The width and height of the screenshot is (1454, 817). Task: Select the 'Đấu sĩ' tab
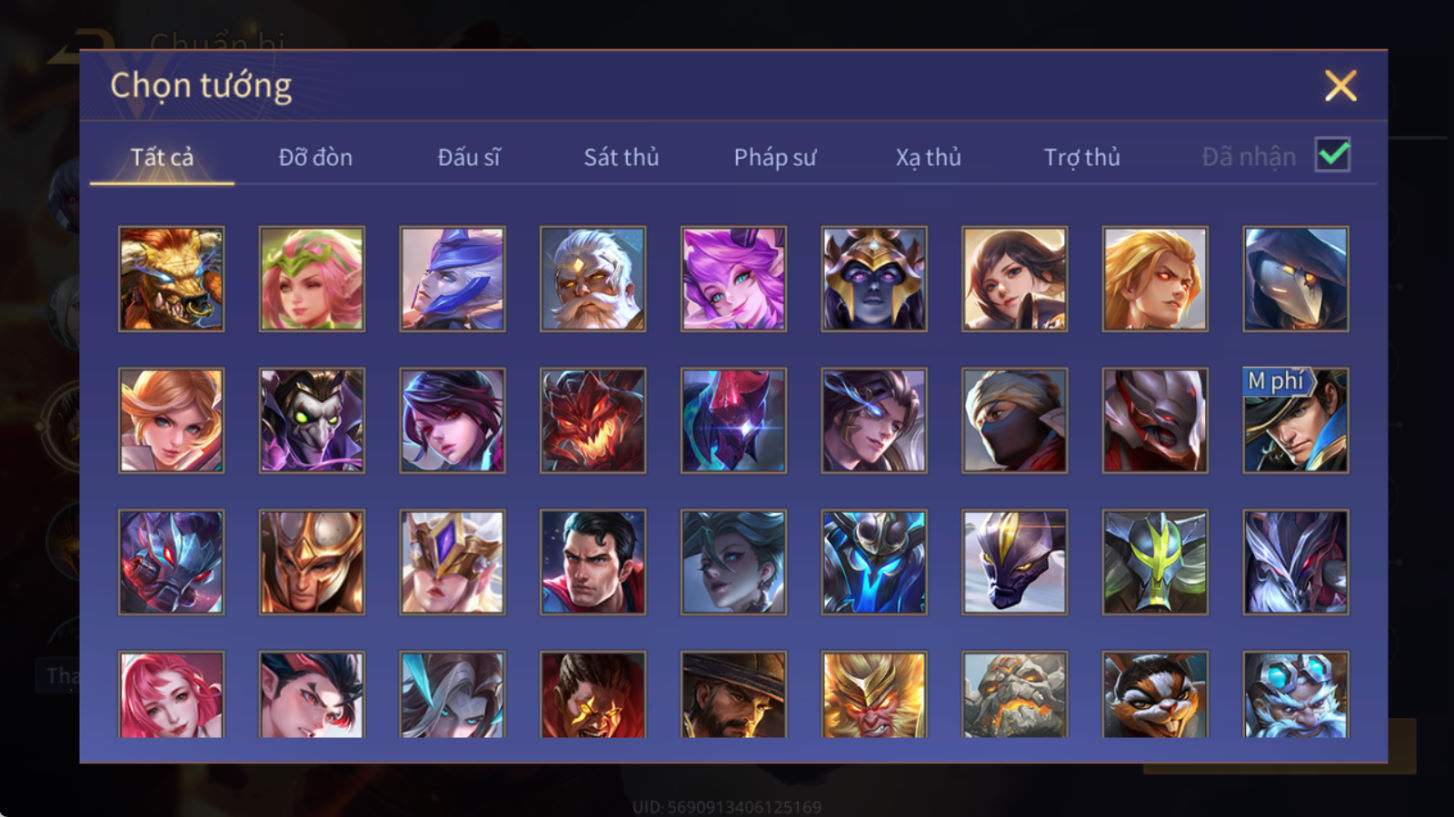click(468, 157)
